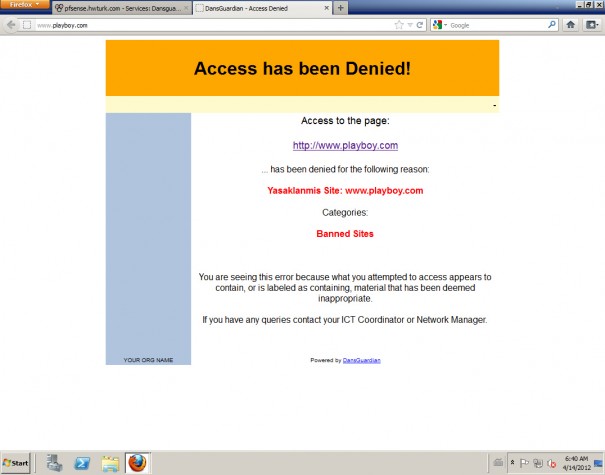Open the clock showing 6:40 AM
The image size is (605, 475).
(x=576, y=463)
